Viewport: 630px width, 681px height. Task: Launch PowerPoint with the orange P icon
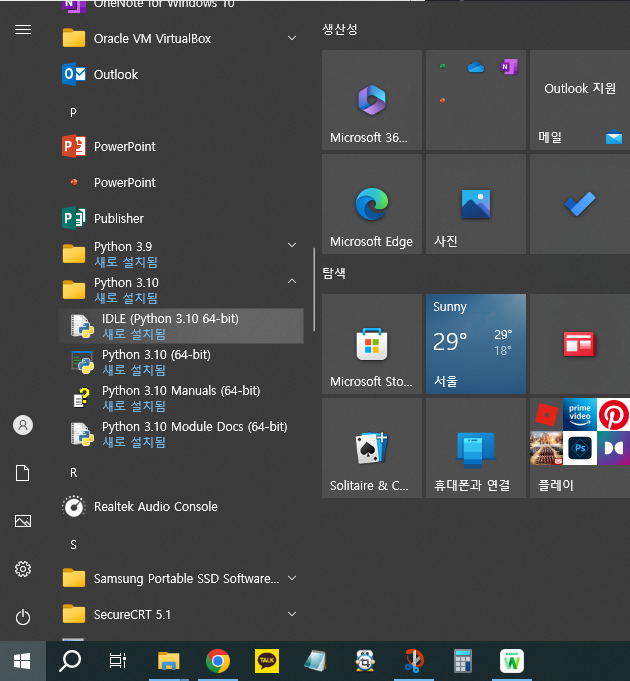(x=181, y=146)
